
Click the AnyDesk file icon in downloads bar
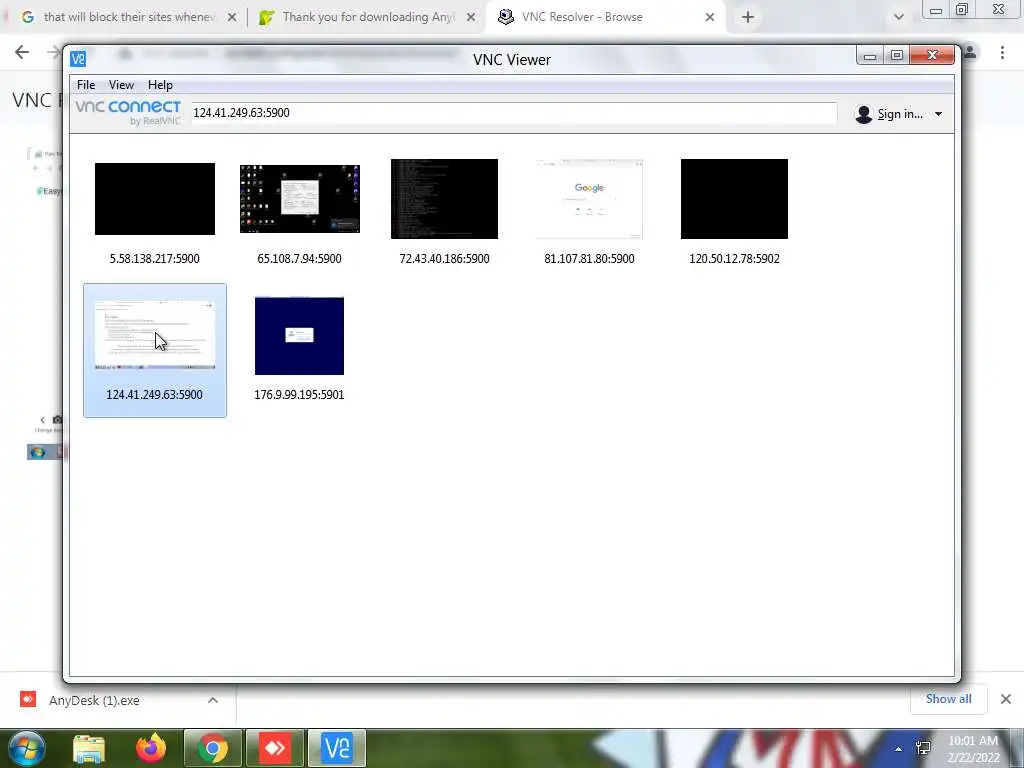point(27,699)
